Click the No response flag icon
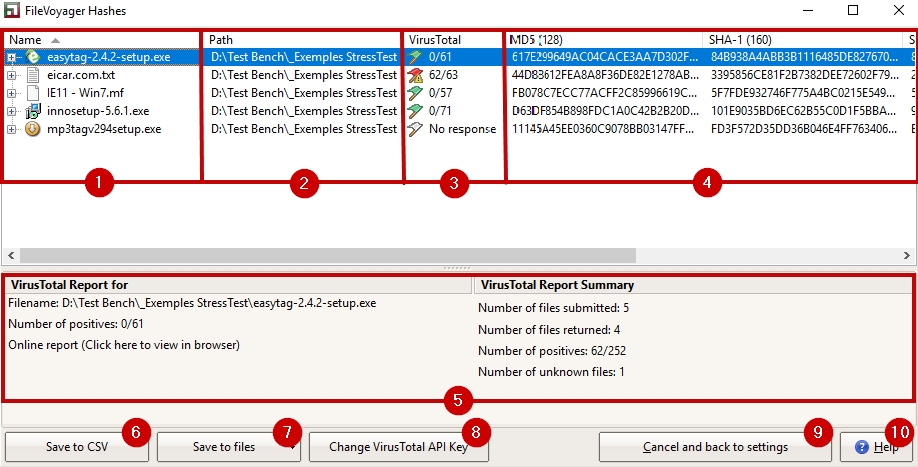Screen dimensions: 918x467 coord(416,129)
